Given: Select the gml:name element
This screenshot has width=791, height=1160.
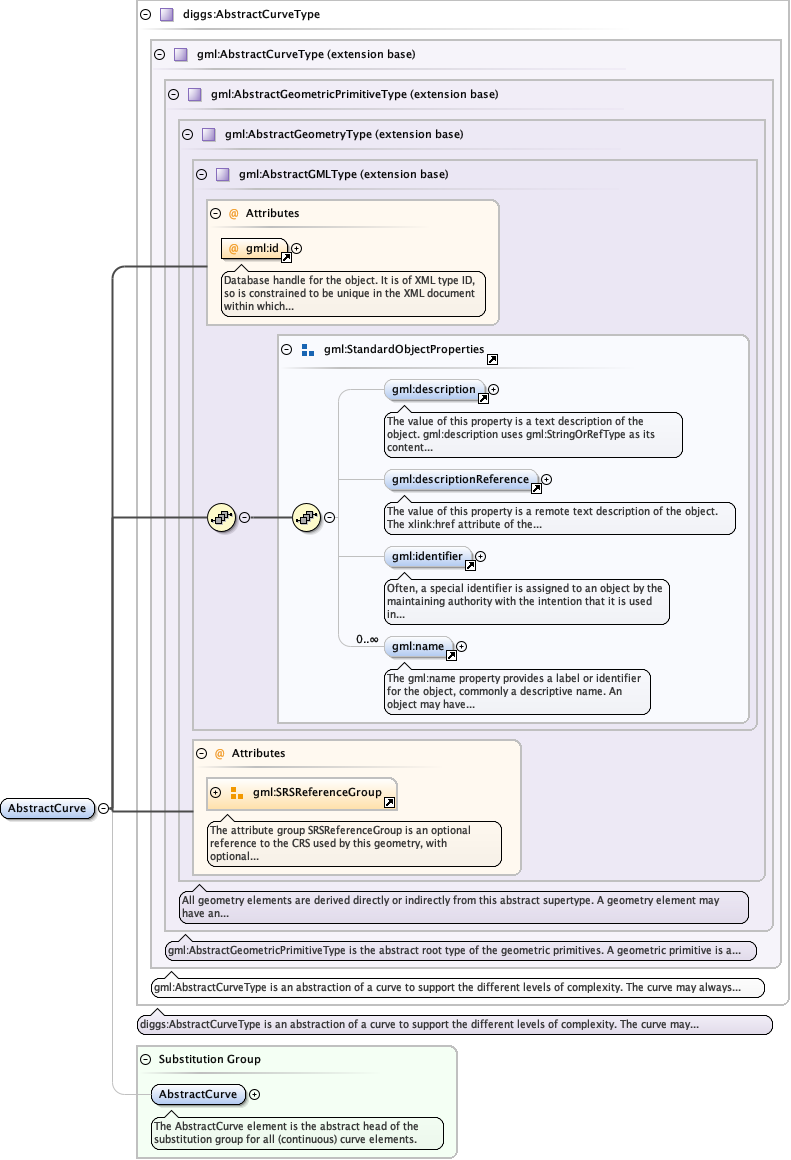Looking at the screenshot, I should tap(417, 646).
